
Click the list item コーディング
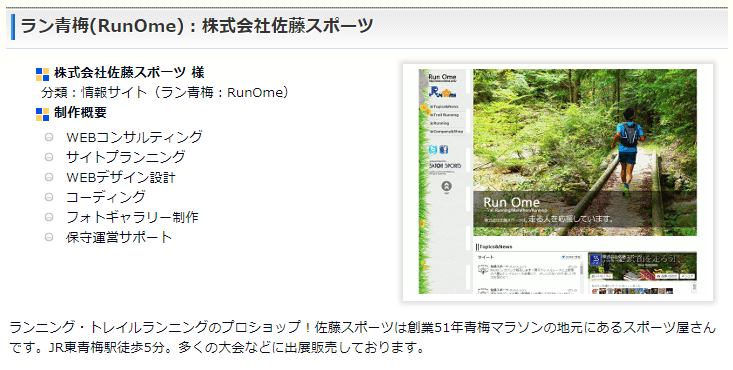[x=106, y=197]
